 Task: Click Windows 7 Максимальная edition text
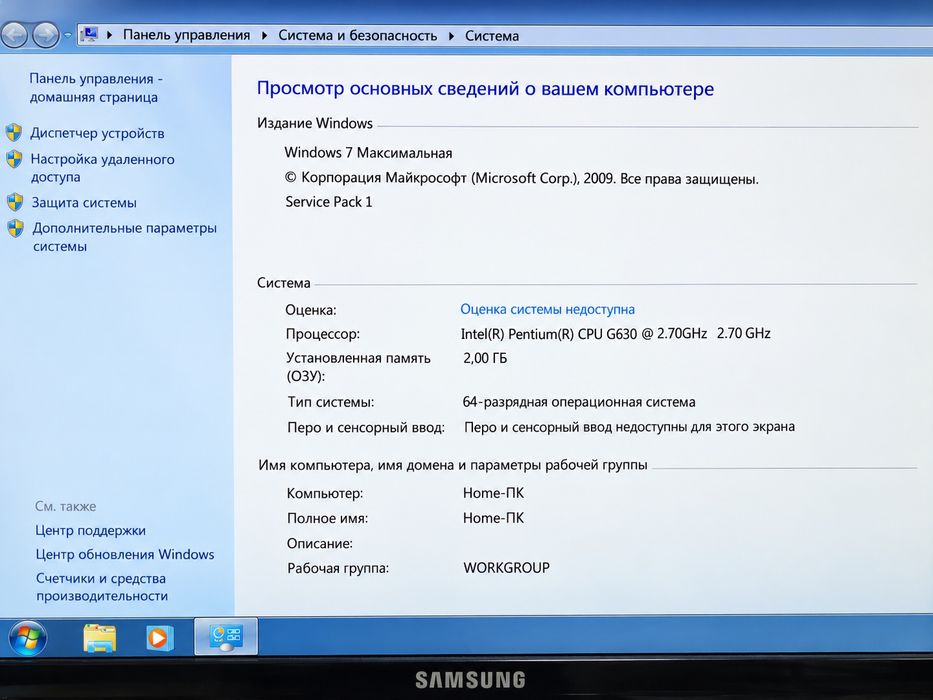[368, 153]
